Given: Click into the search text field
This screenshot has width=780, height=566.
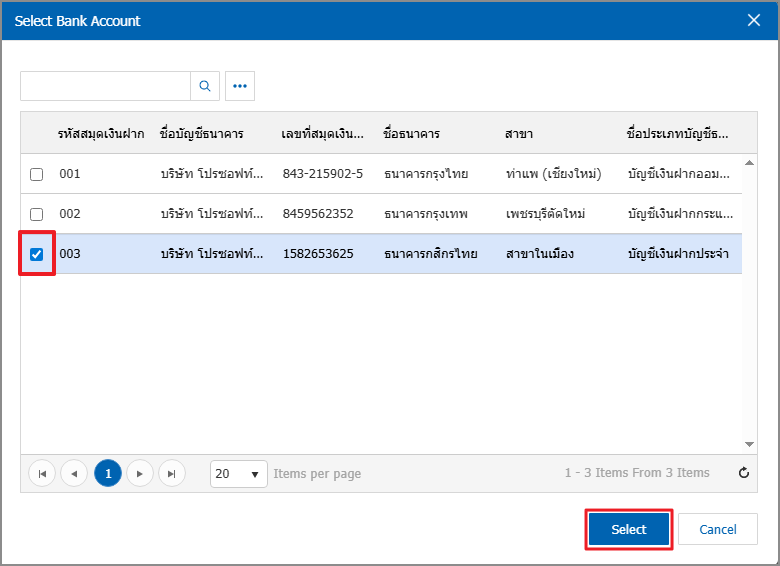Looking at the screenshot, I should point(105,86).
